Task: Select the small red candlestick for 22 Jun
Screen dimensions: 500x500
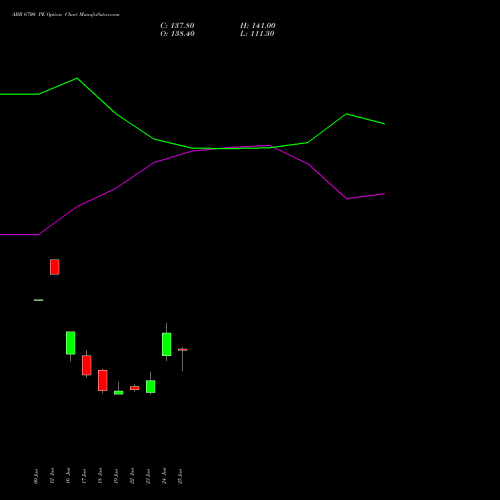Action: 135,388
